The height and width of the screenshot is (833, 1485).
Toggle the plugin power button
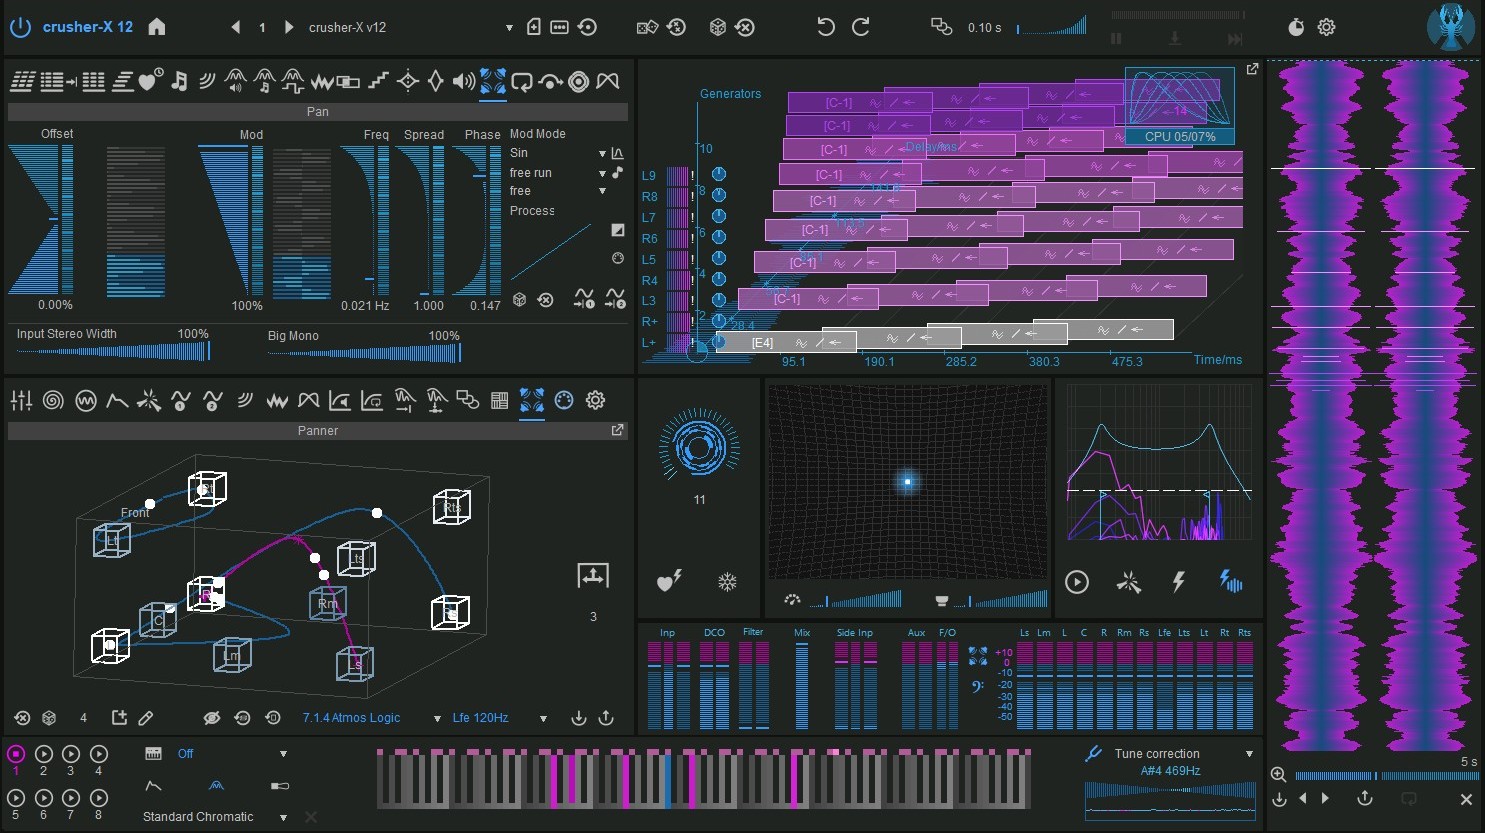20,27
